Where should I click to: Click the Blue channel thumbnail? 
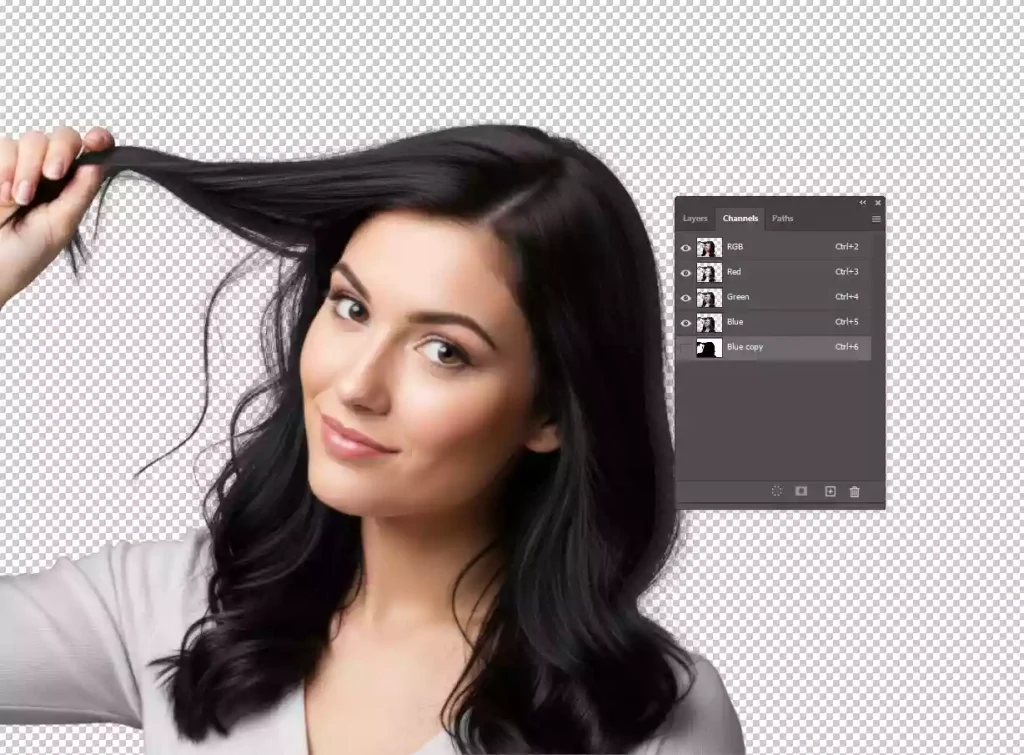pos(709,322)
